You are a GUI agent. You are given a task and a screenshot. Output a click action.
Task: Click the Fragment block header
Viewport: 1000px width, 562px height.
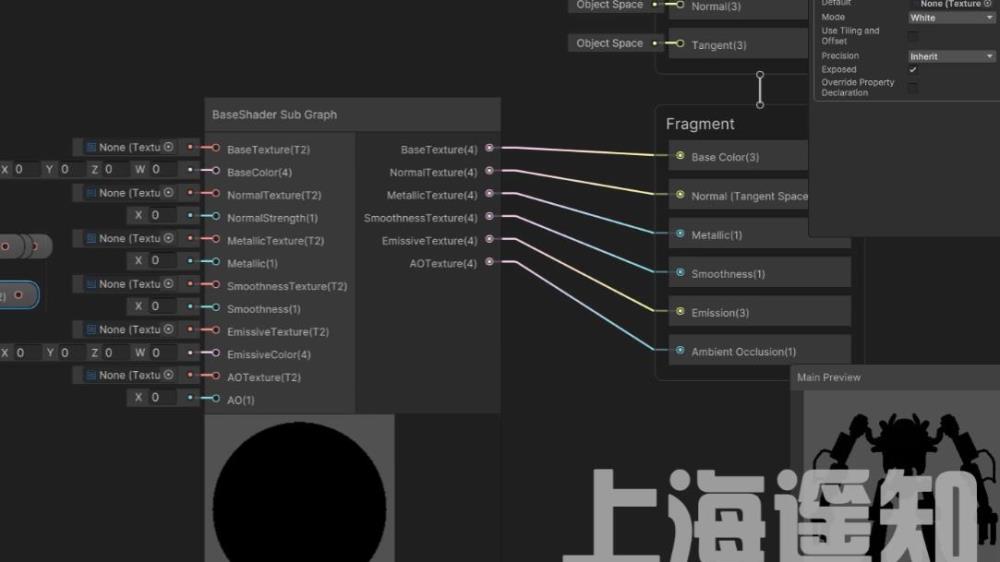pyautogui.click(x=700, y=124)
